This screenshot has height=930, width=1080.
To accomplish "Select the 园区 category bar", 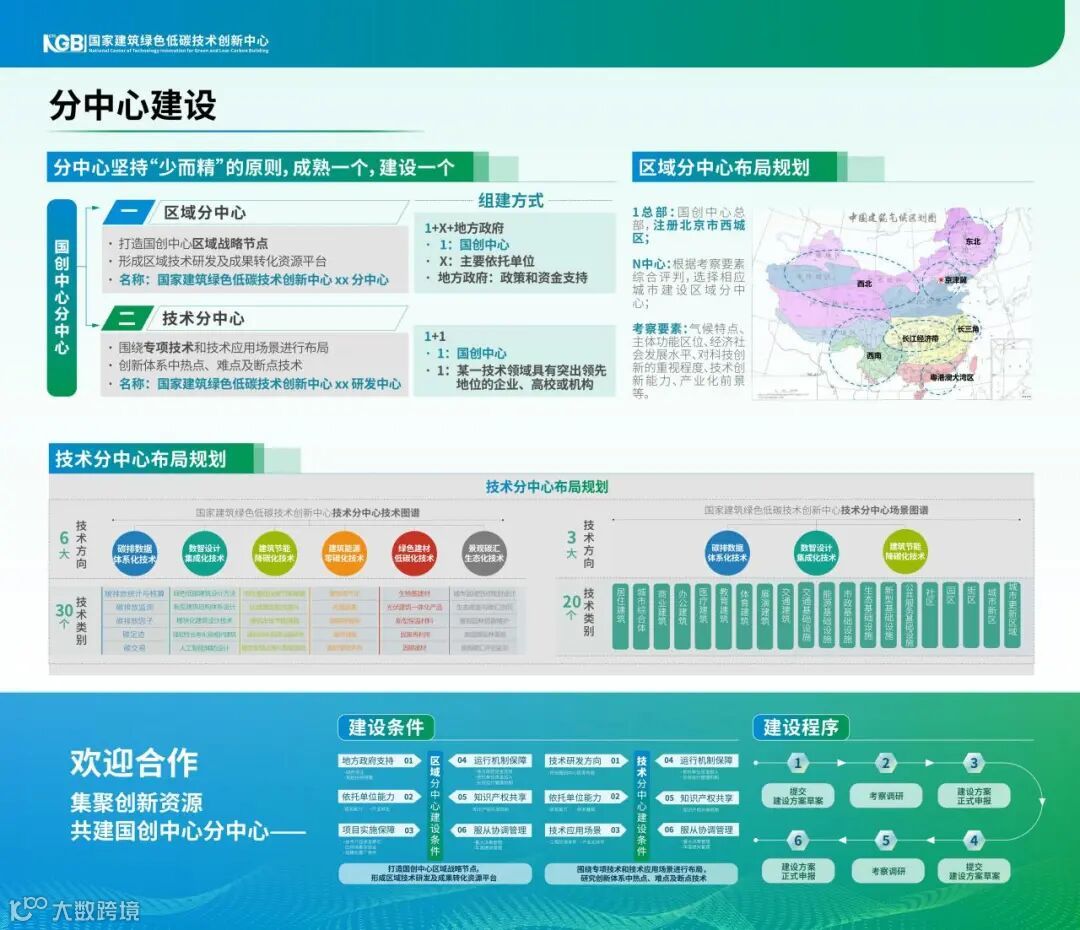I will [x=951, y=614].
